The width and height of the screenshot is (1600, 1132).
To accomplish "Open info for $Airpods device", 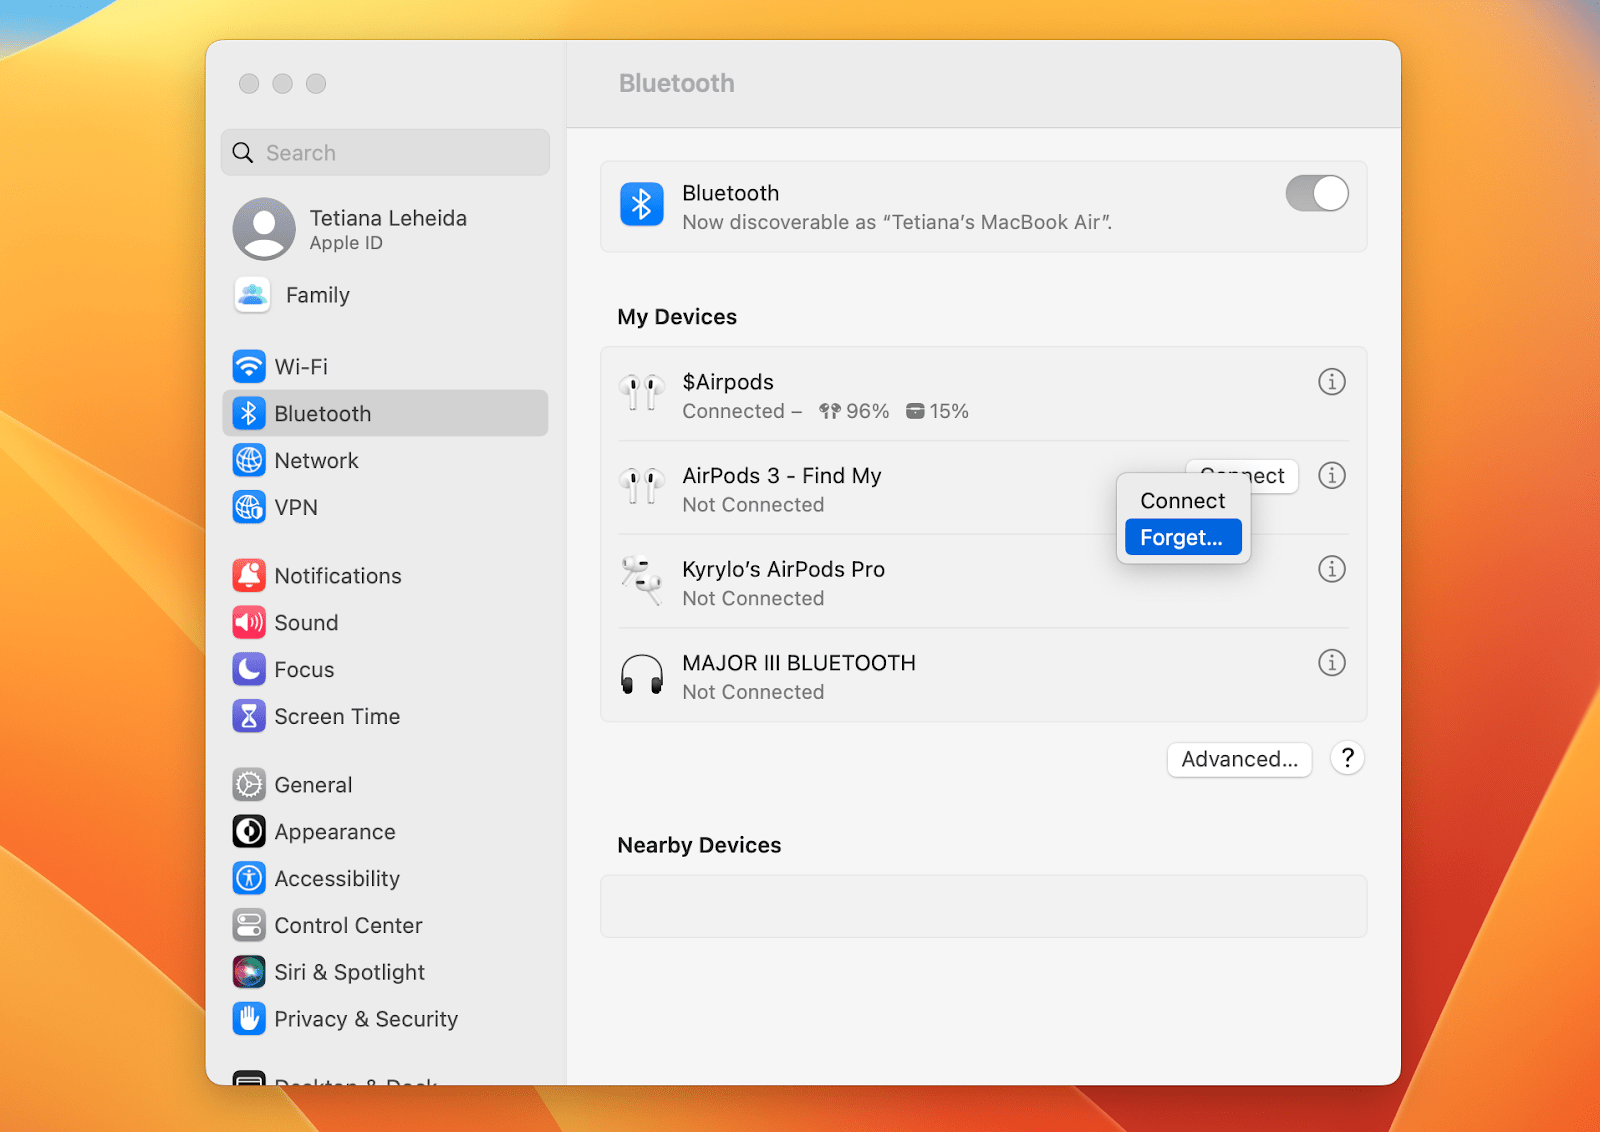I will [1331, 381].
